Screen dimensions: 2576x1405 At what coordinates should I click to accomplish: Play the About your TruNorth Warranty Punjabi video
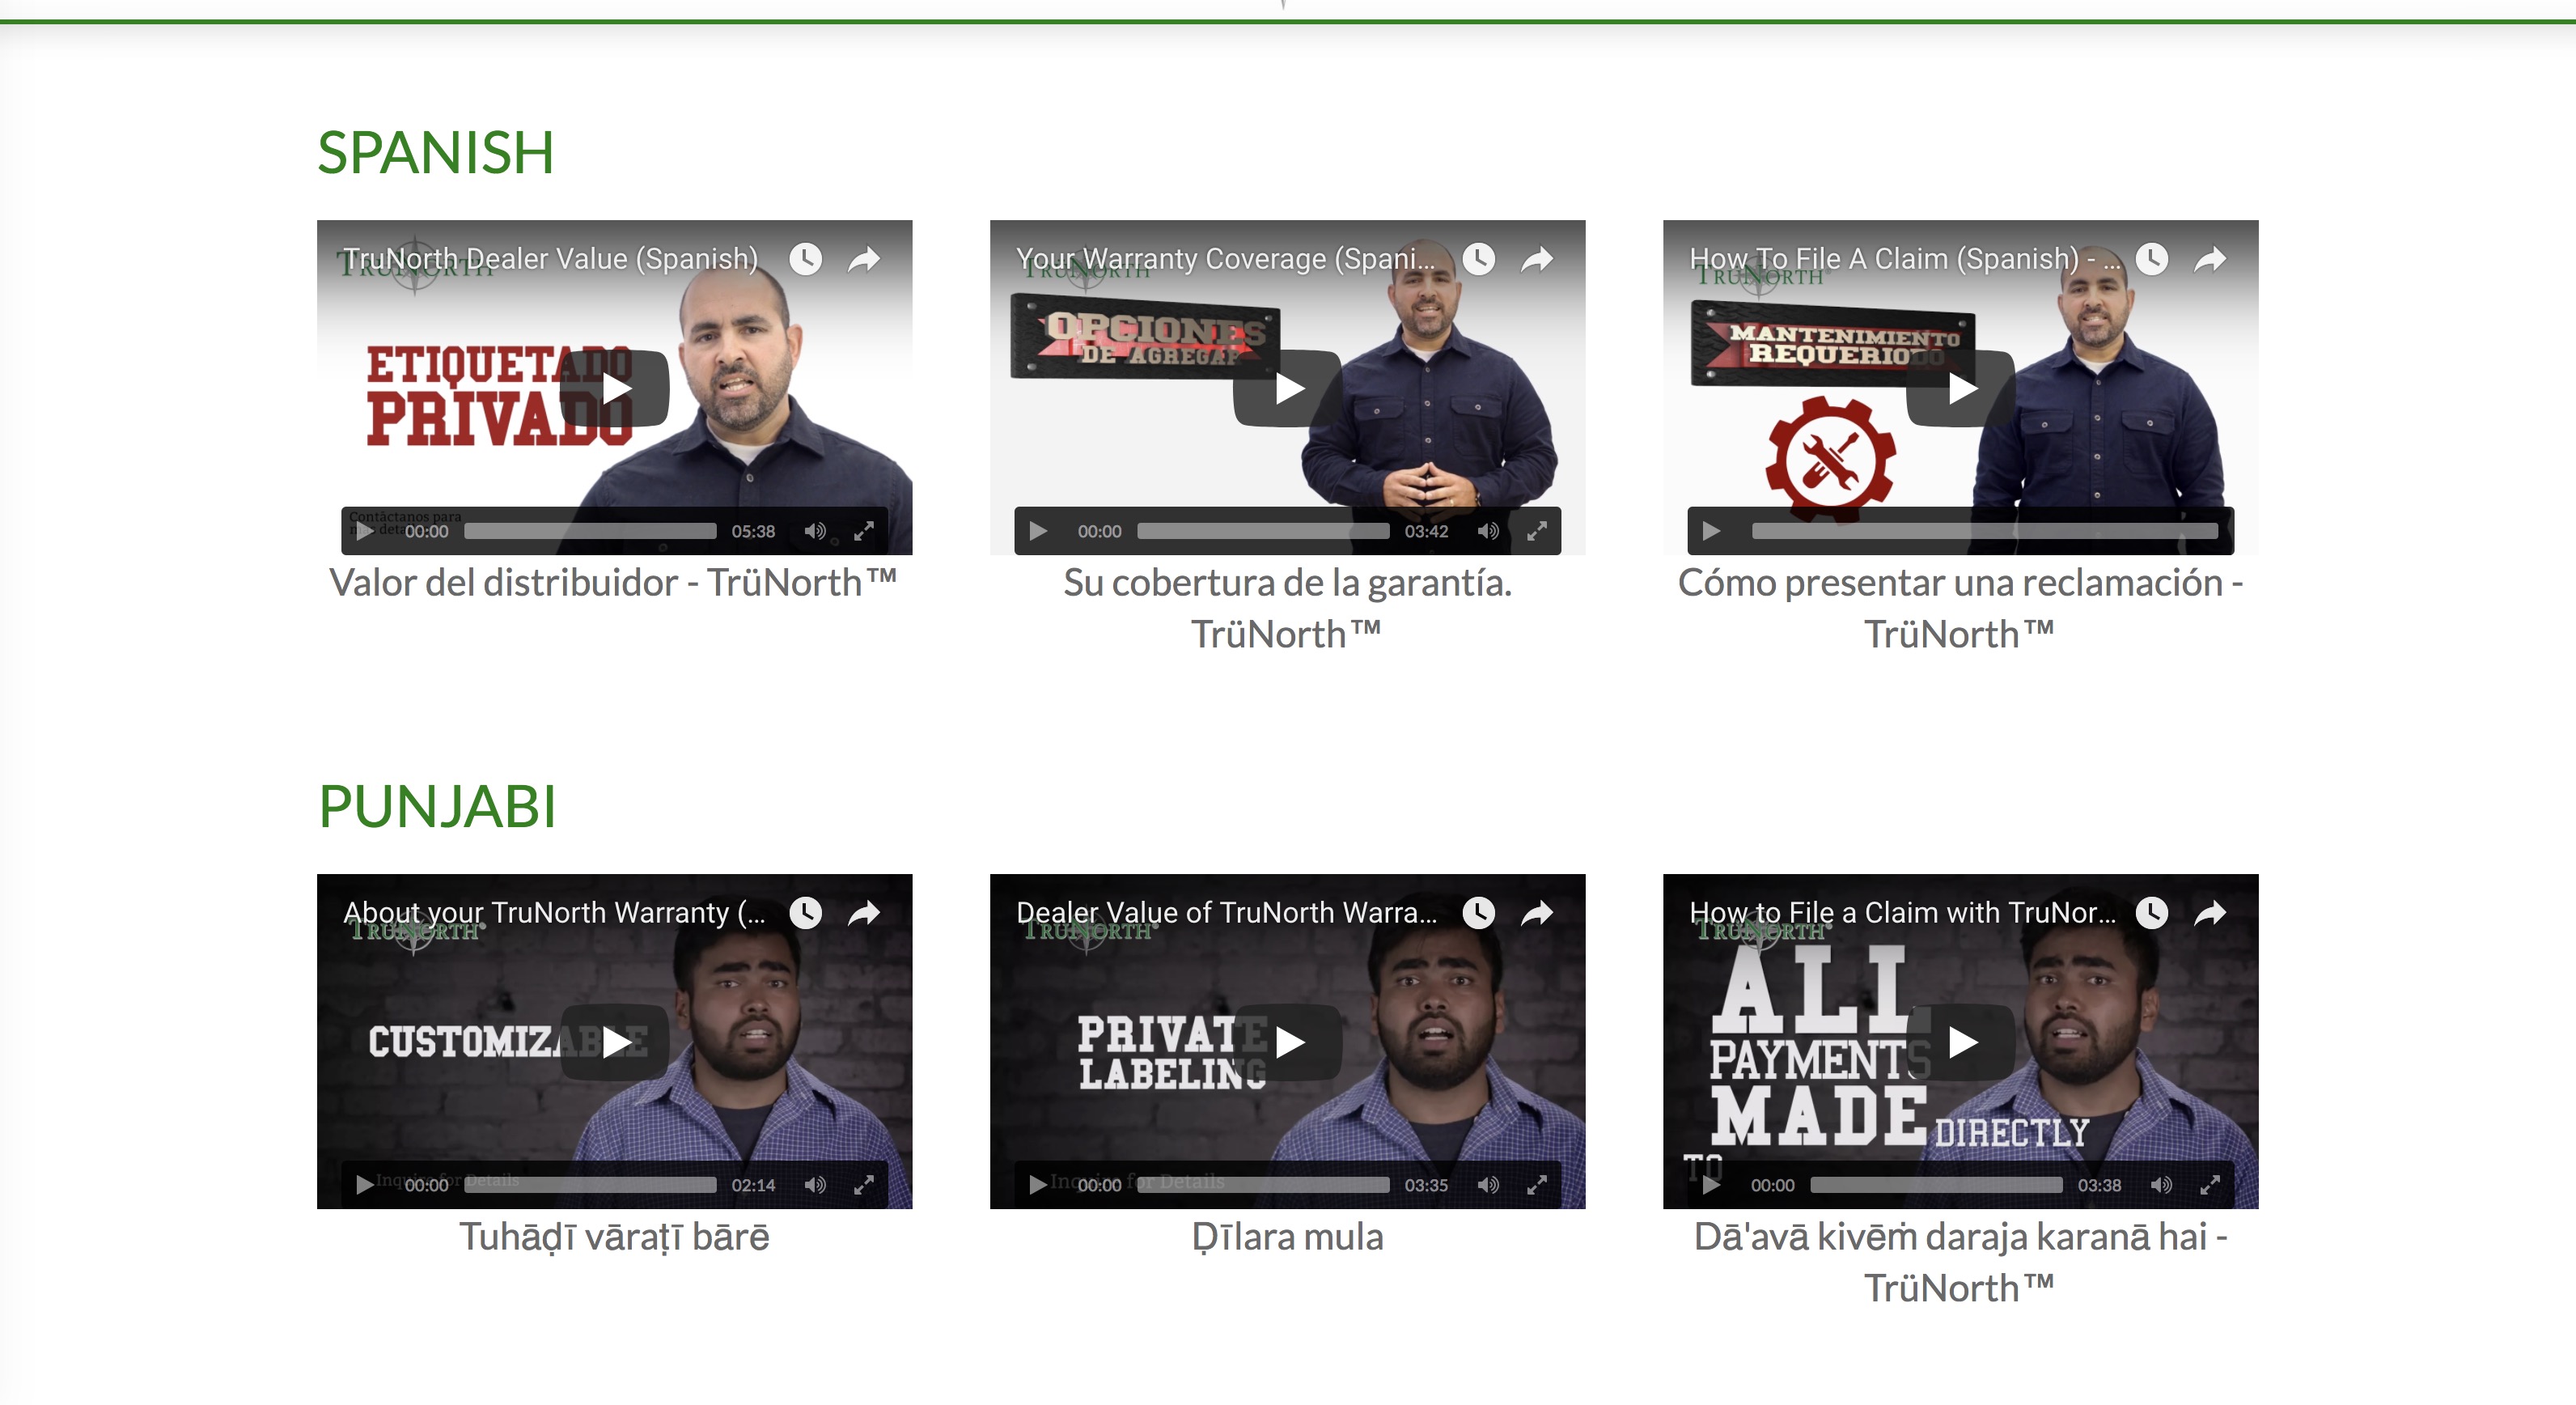point(615,1042)
